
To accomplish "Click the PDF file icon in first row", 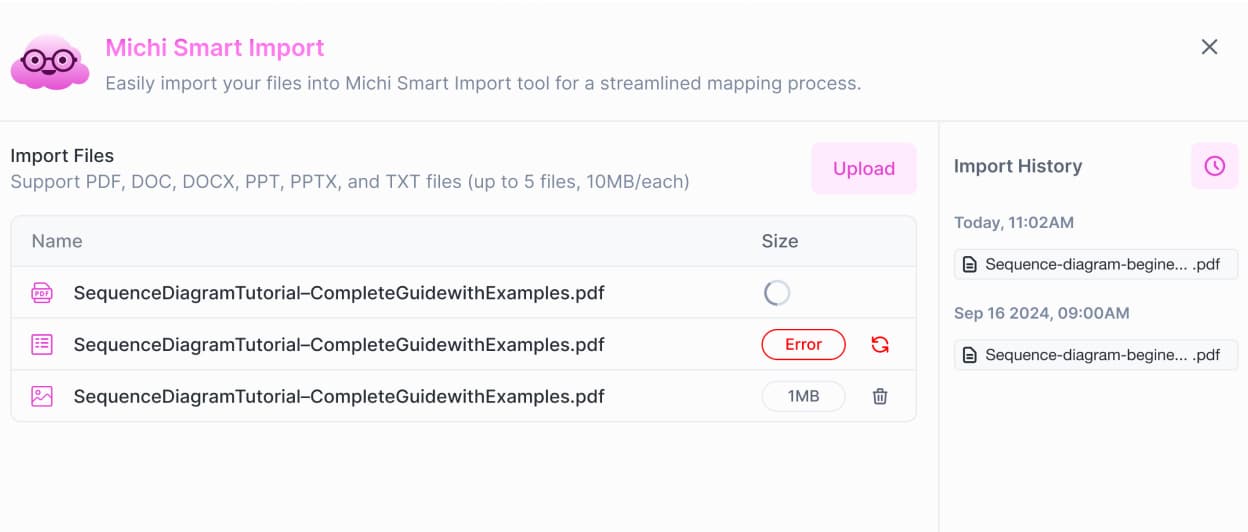I will click(42, 293).
